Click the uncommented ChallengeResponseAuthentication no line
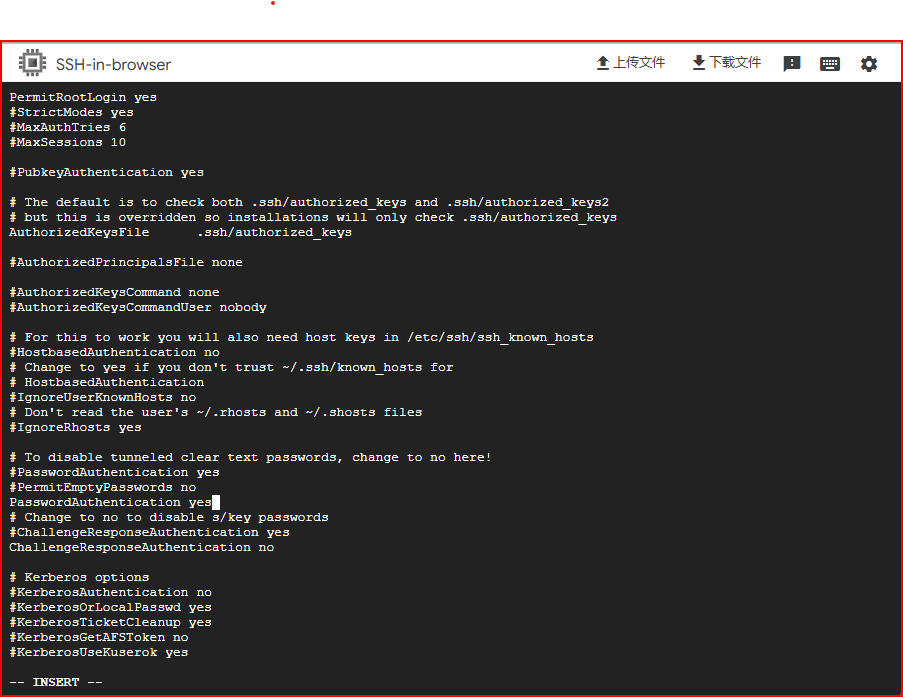Viewport: 903px width, 697px height. [x=141, y=547]
